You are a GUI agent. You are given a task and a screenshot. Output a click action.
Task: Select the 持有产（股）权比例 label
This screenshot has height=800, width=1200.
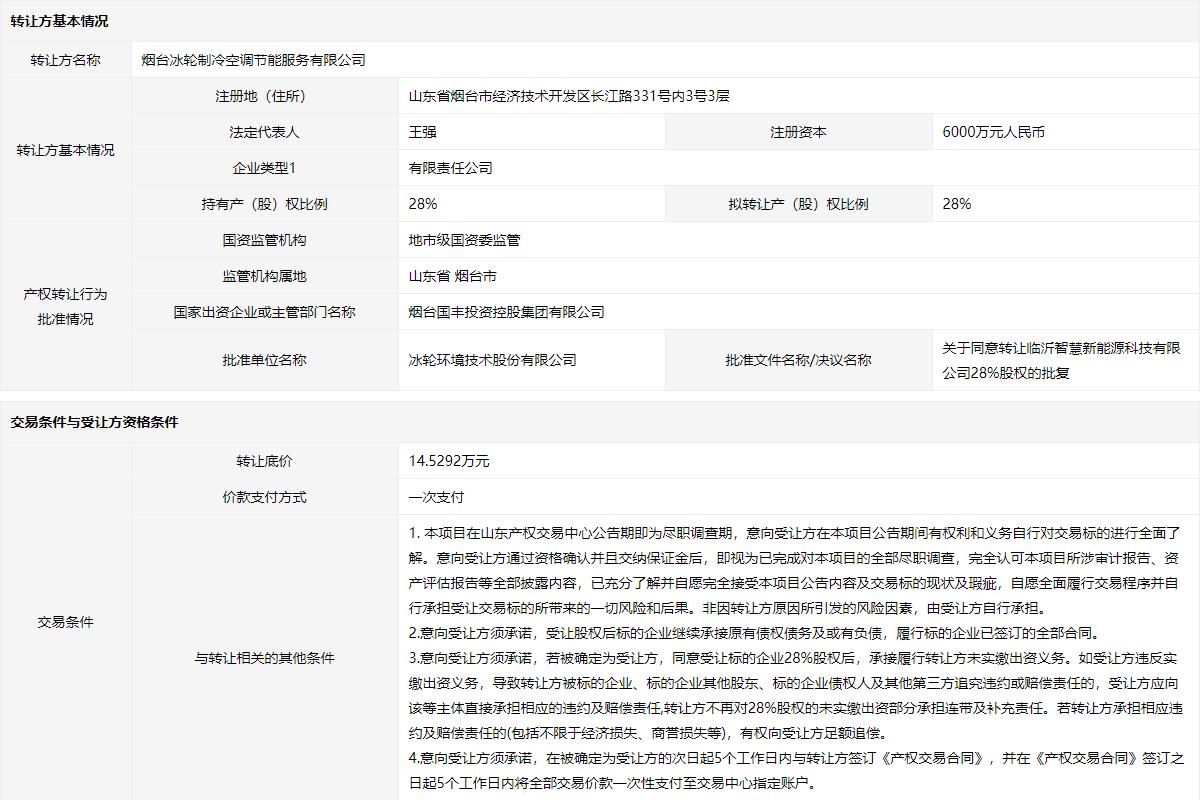pos(264,204)
